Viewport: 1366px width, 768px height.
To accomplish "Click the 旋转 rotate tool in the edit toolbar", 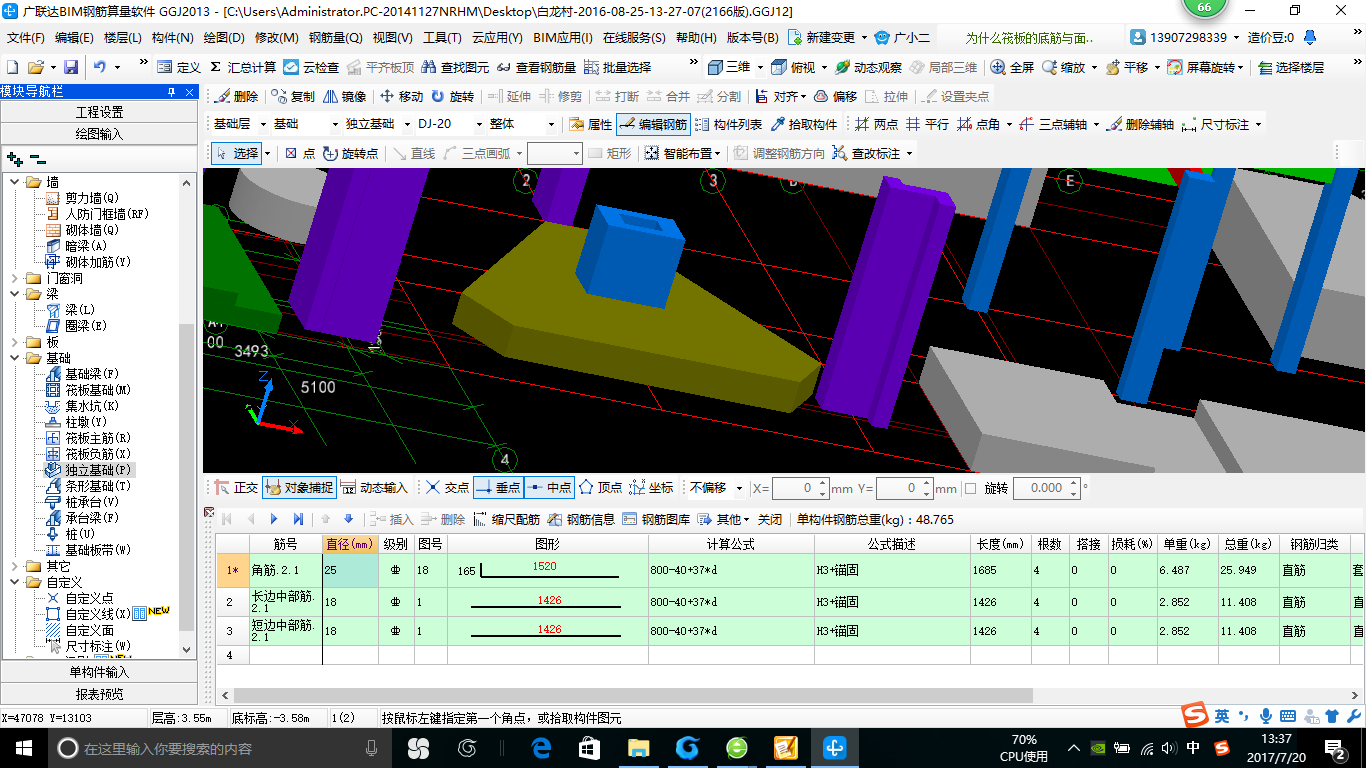I will (x=453, y=97).
